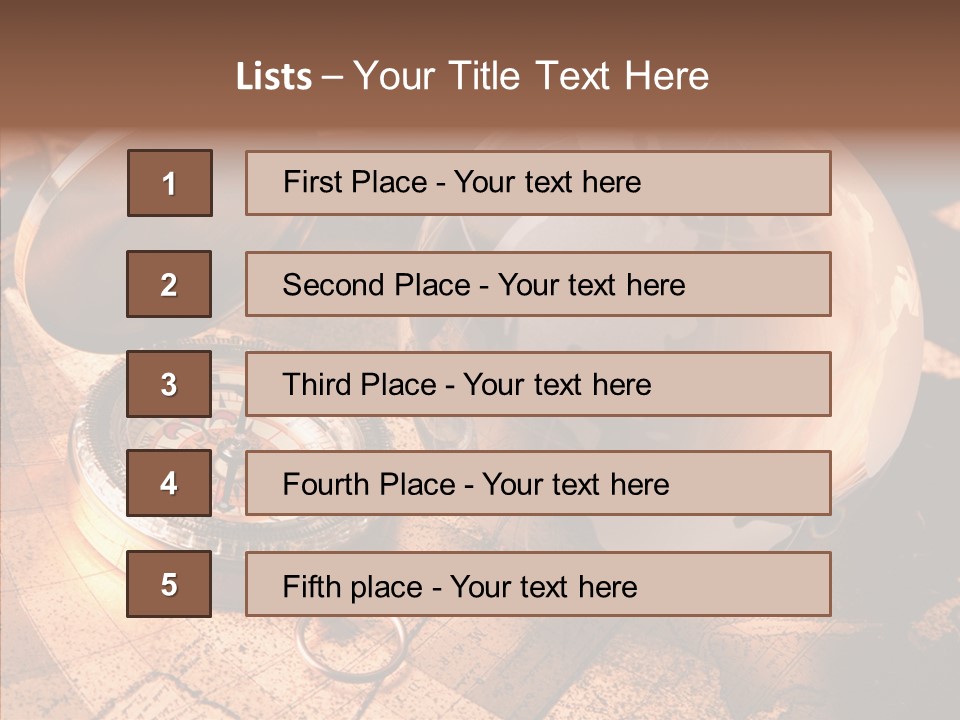
Task: Select the Fifth place text box
Action: click(x=538, y=584)
